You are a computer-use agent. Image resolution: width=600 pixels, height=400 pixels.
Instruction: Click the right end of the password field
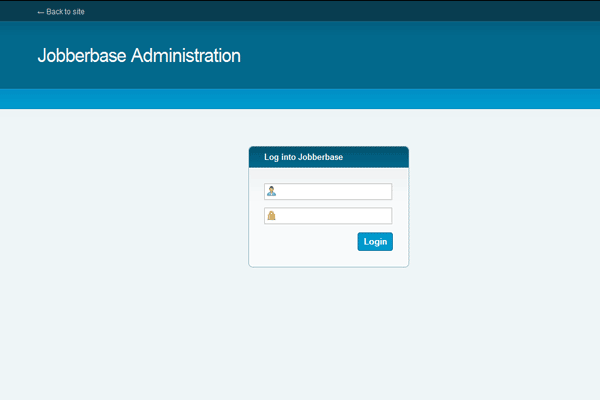click(x=383, y=216)
